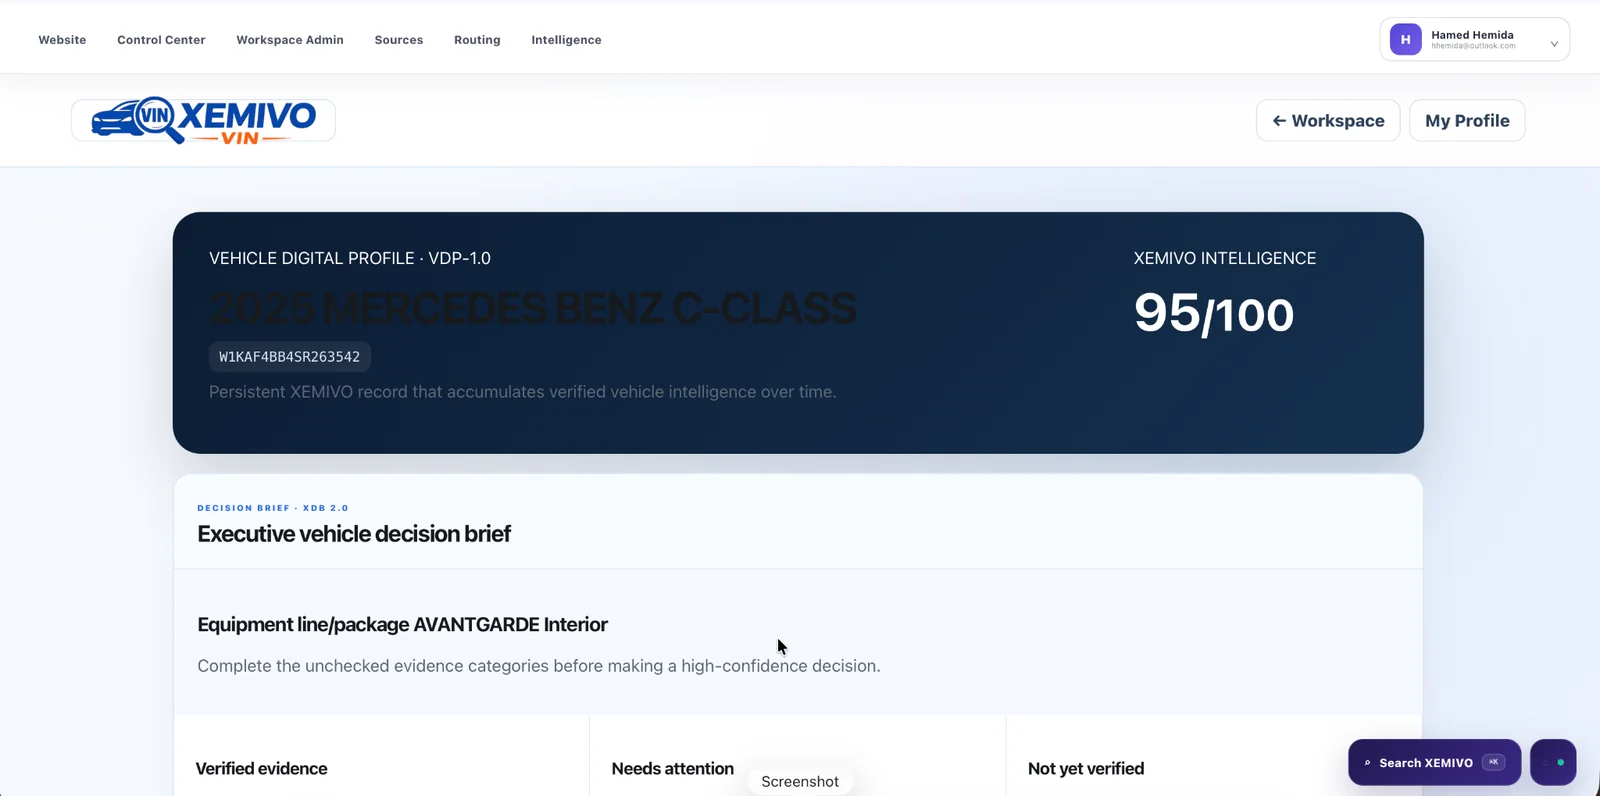Click the Decision Brief XDB 2.0 label

pyautogui.click(x=273, y=508)
